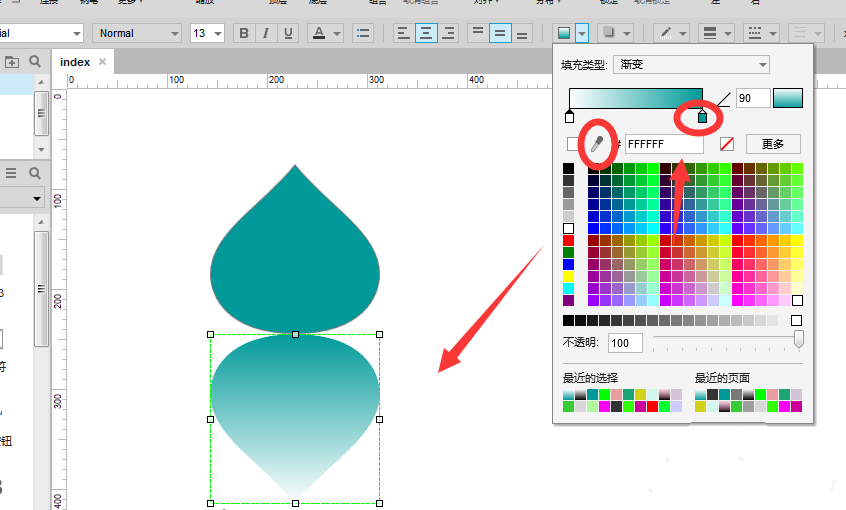Click the gradient angle line icon
Screen dimensions: 846x510
pos(724,99)
